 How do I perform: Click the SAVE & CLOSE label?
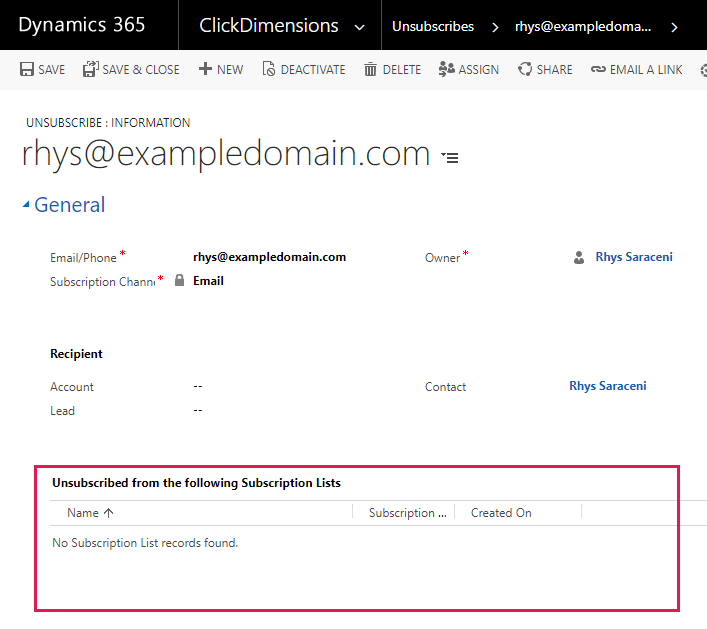141,70
